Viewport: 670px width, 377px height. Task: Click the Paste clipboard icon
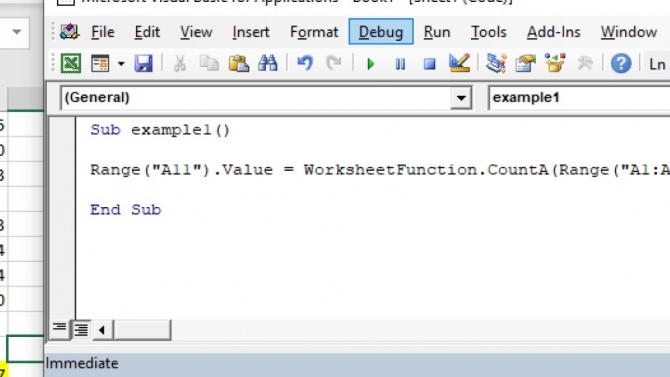coord(238,64)
